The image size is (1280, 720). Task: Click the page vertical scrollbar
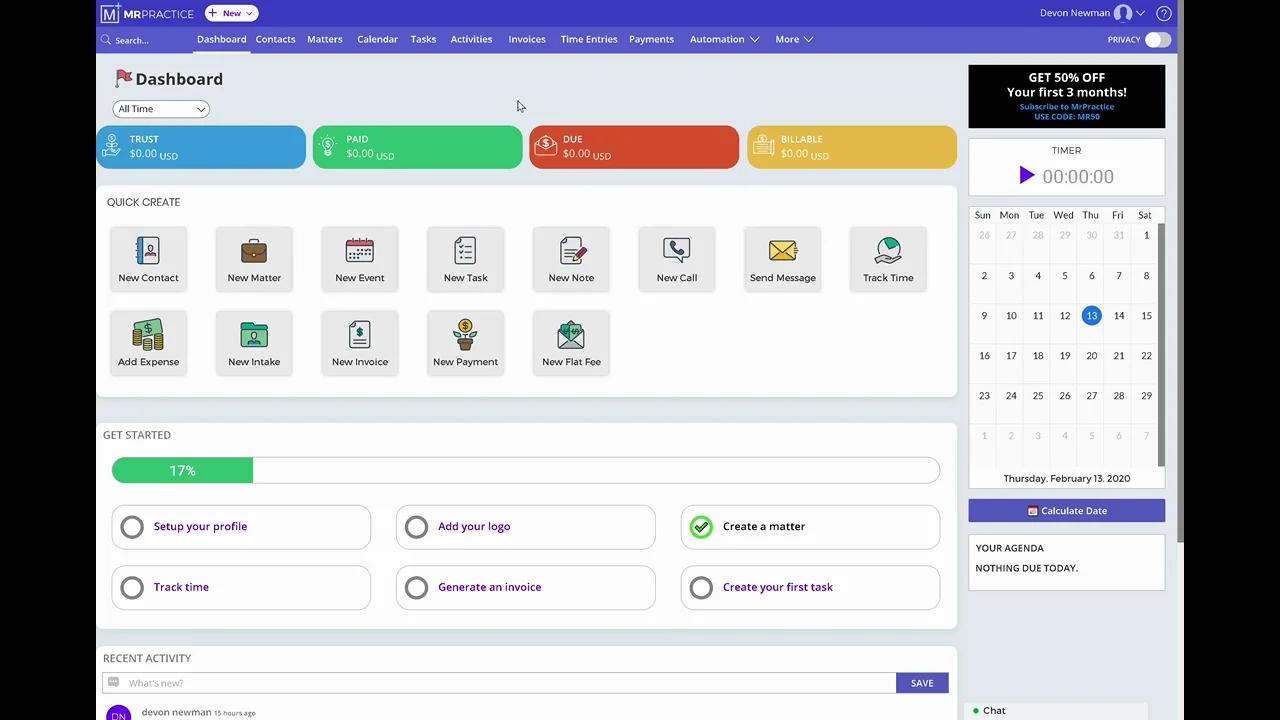pos(1179,270)
